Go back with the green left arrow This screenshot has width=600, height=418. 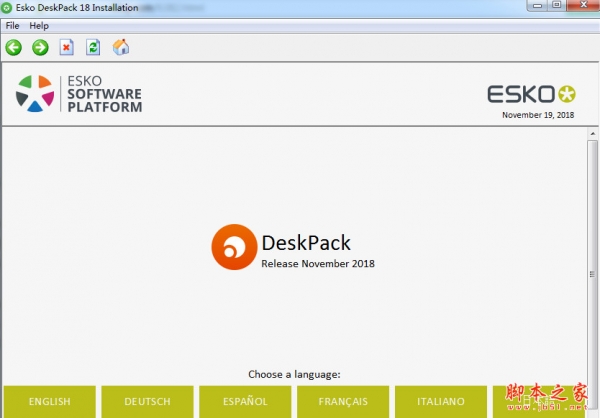[x=14, y=48]
